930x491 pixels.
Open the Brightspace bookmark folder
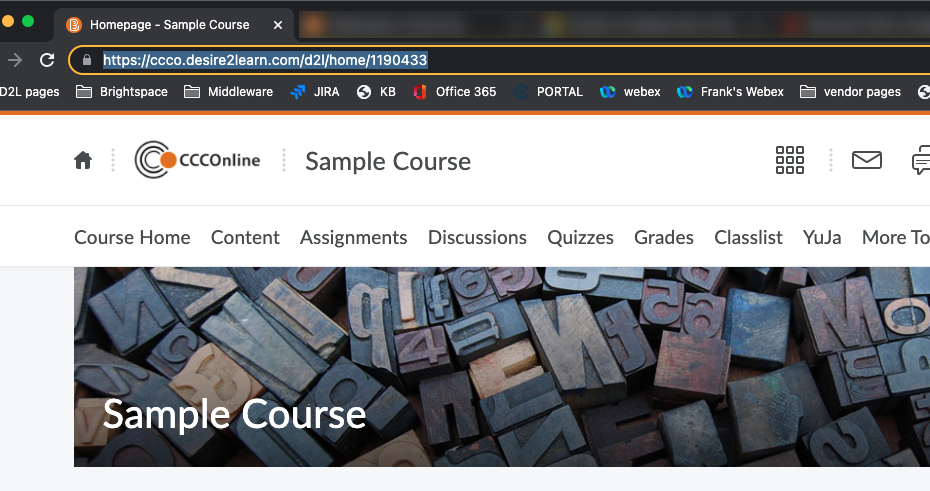coord(122,92)
